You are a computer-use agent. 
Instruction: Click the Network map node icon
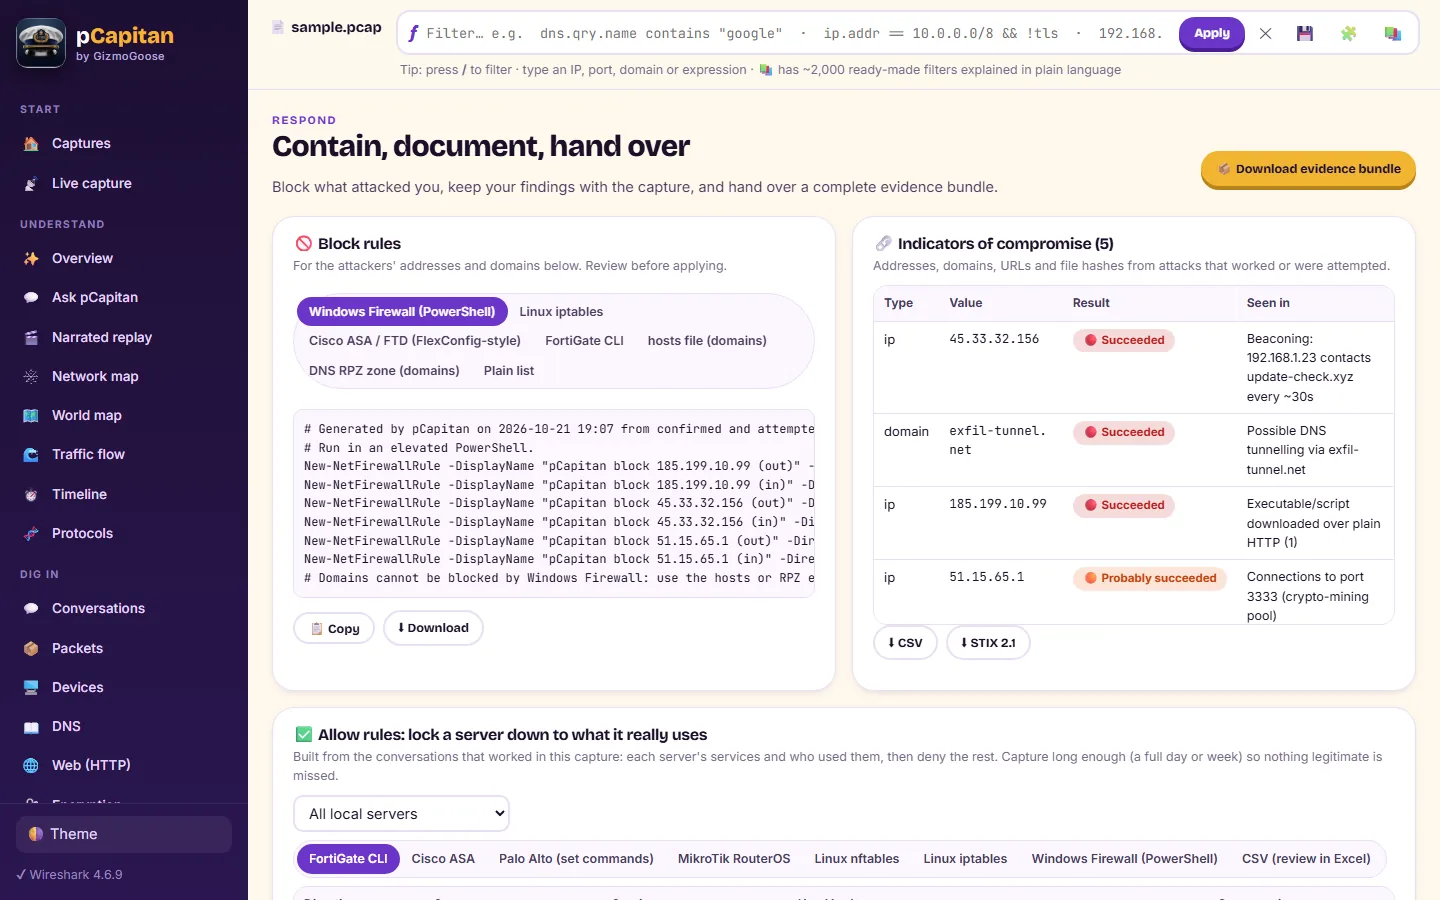pyautogui.click(x=31, y=377)
